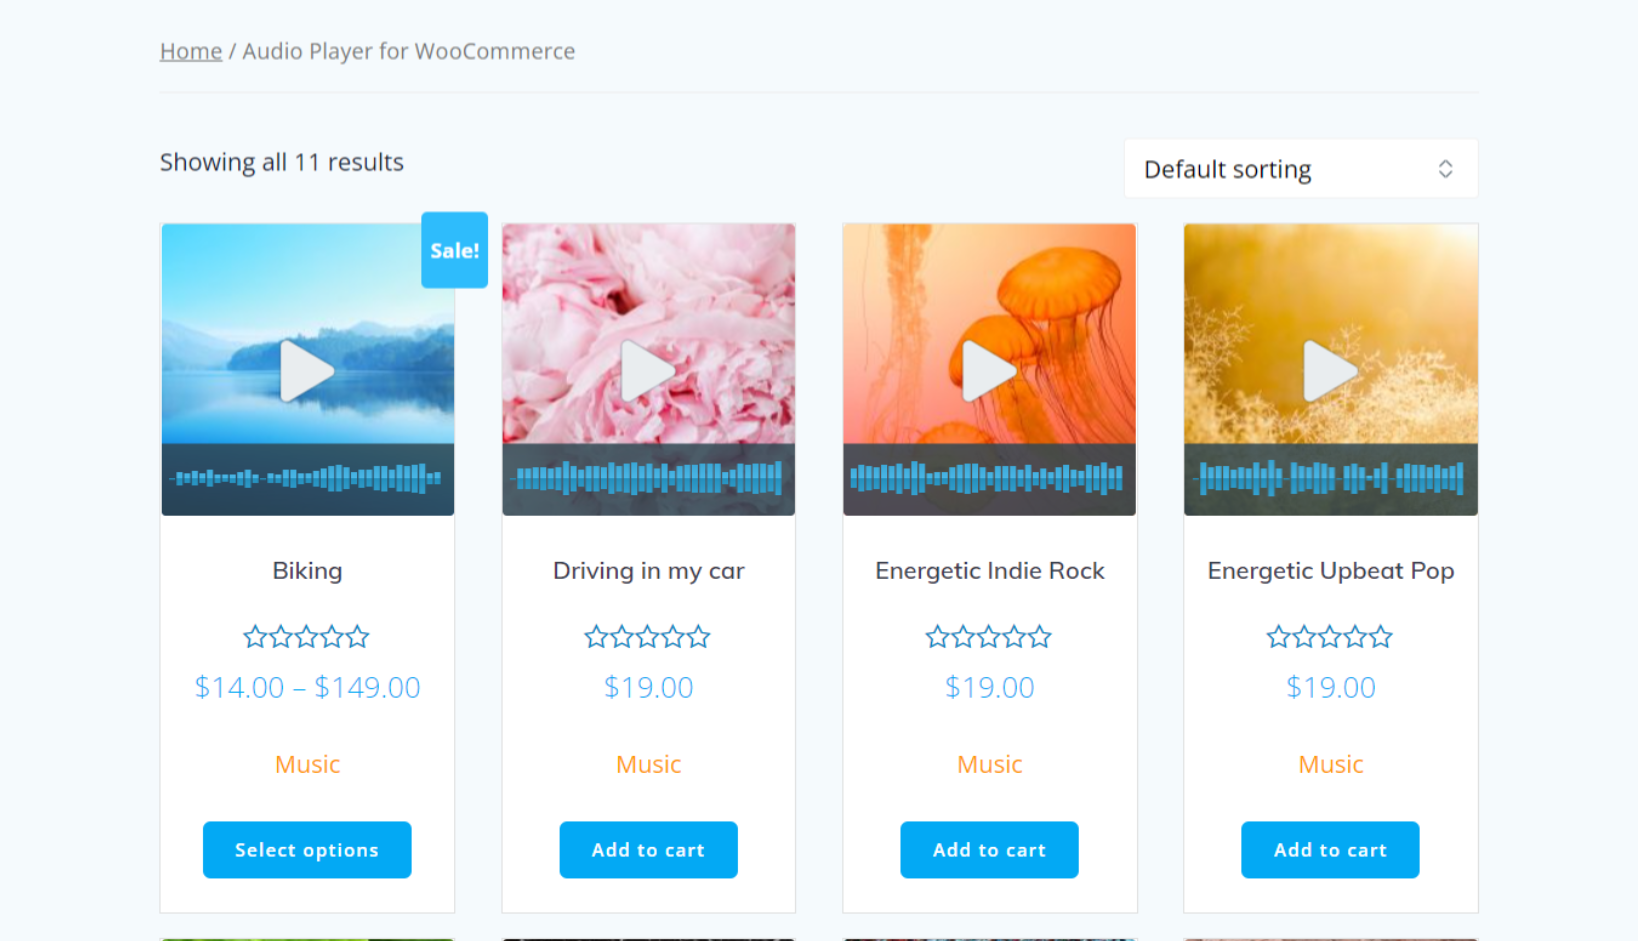Click Select options for Biking
Viewport: 1638px width, 941px height.
tap(307, 849)
